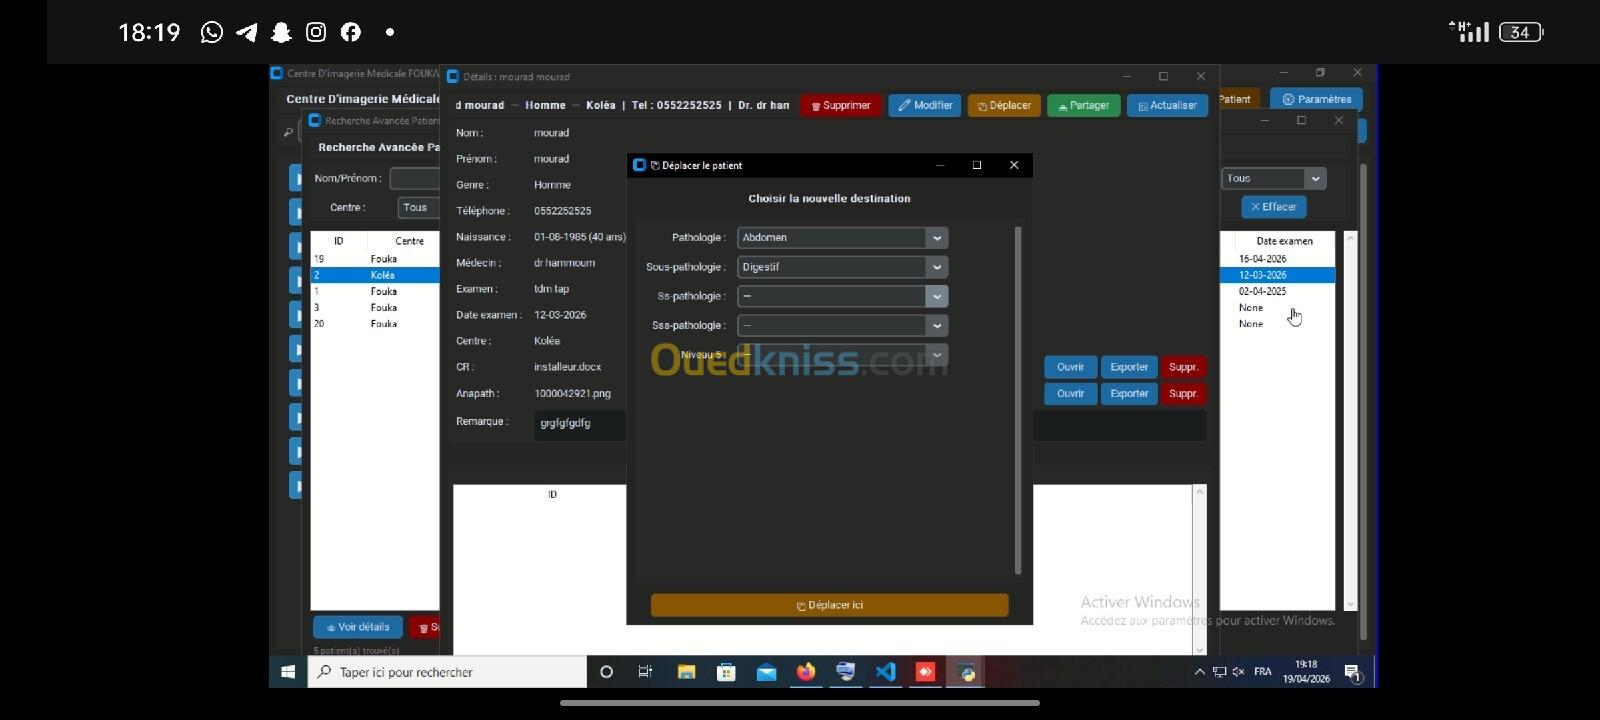Open the Windows Start menu
This screenshot has height=720, width=1600.
pos(288,672)
